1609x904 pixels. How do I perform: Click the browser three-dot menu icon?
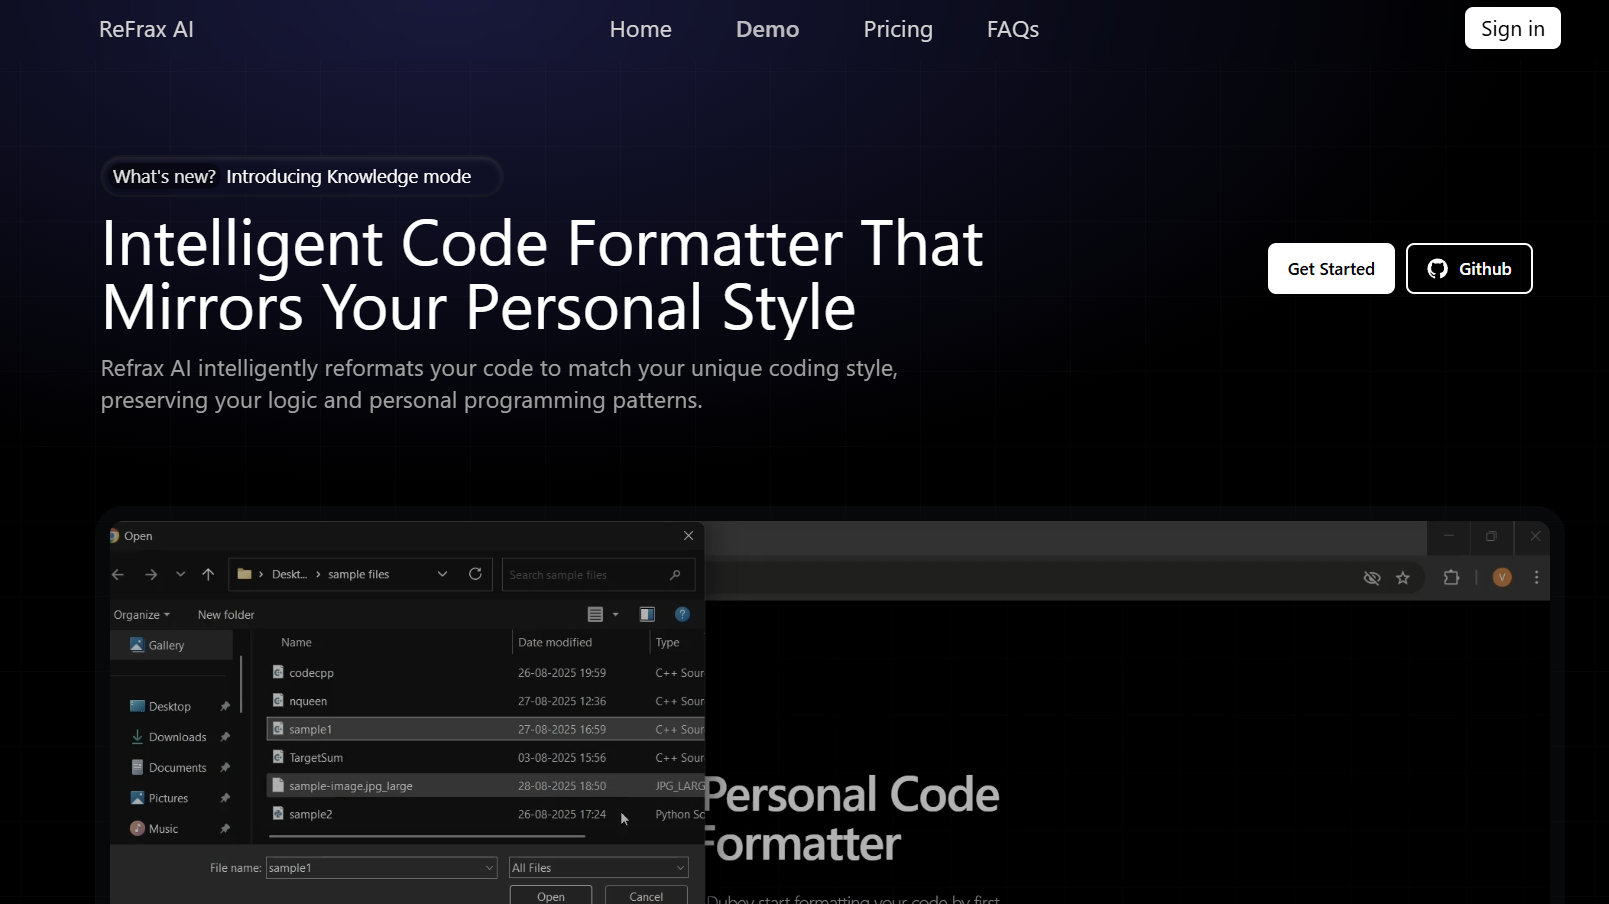(1536, 578)
